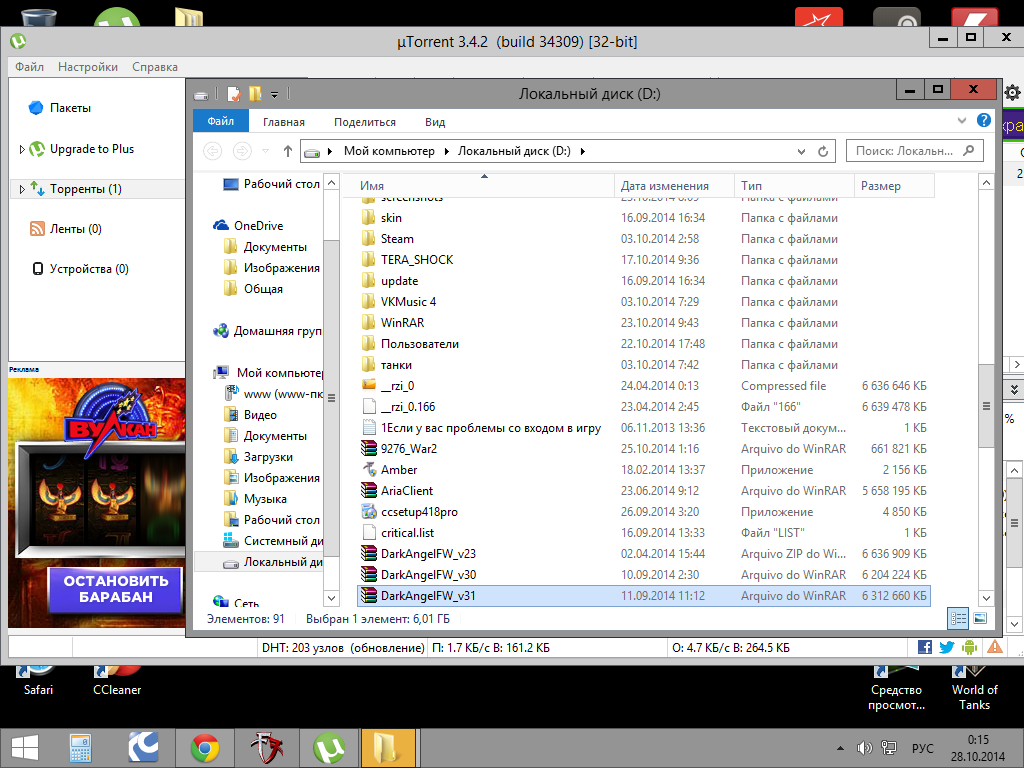Open the Steam folder icon
The width and height of the screenshot is (1024, 768).
(x=369, y=239)
